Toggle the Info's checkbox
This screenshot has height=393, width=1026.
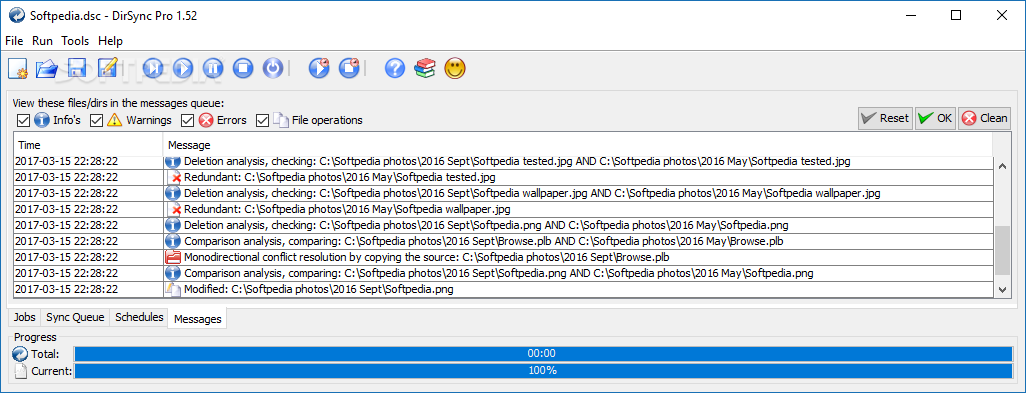pos(24,120)
